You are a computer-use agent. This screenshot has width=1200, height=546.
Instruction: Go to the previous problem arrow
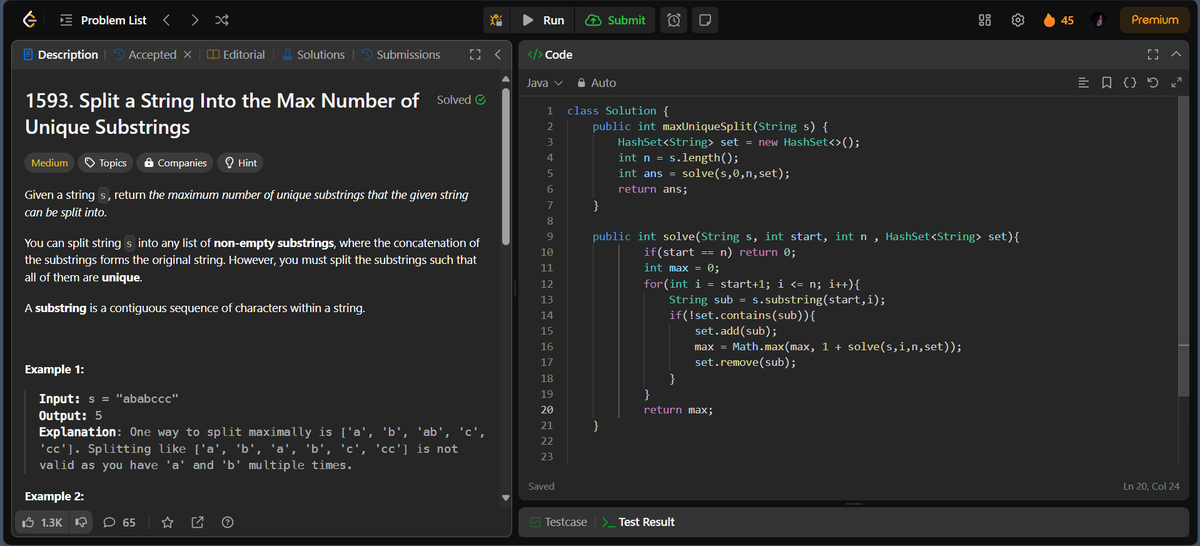tap(167, 20)
